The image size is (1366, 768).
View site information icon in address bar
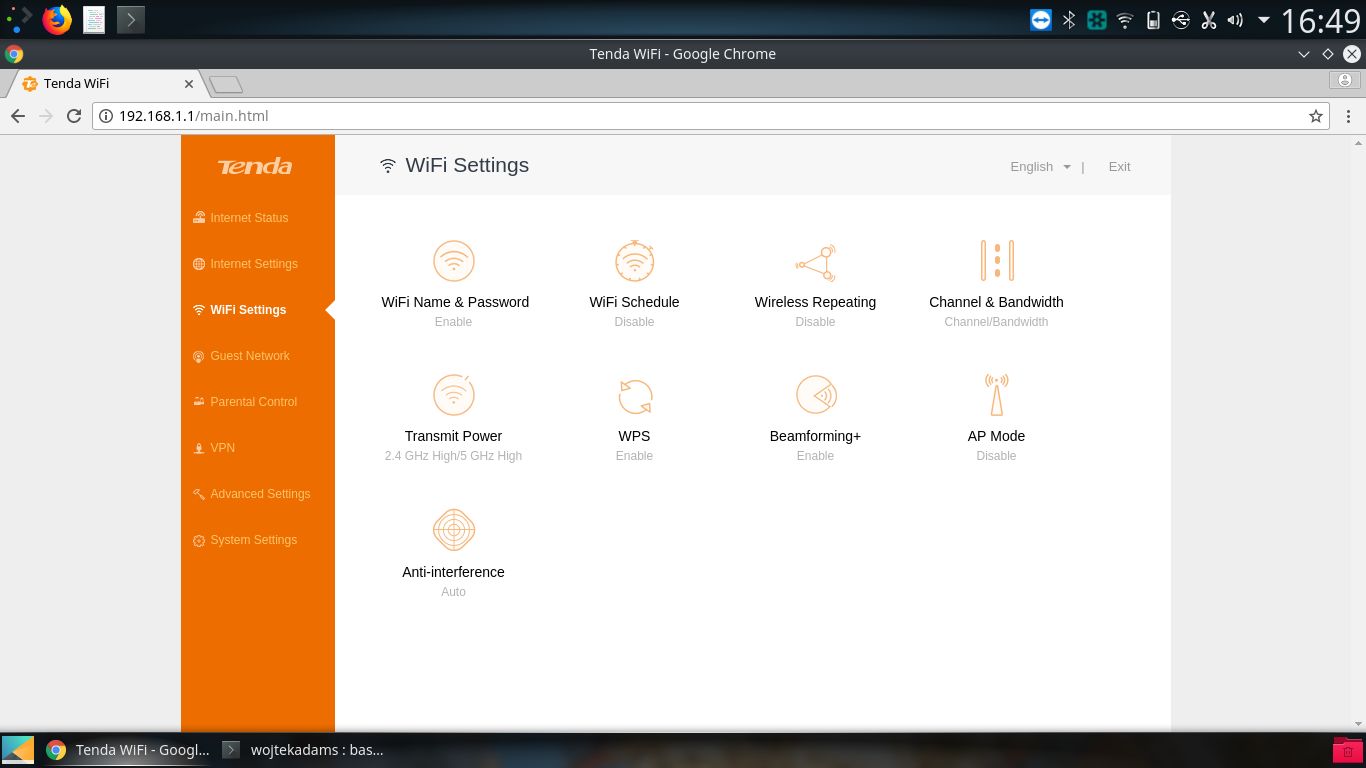pos(106,116)
